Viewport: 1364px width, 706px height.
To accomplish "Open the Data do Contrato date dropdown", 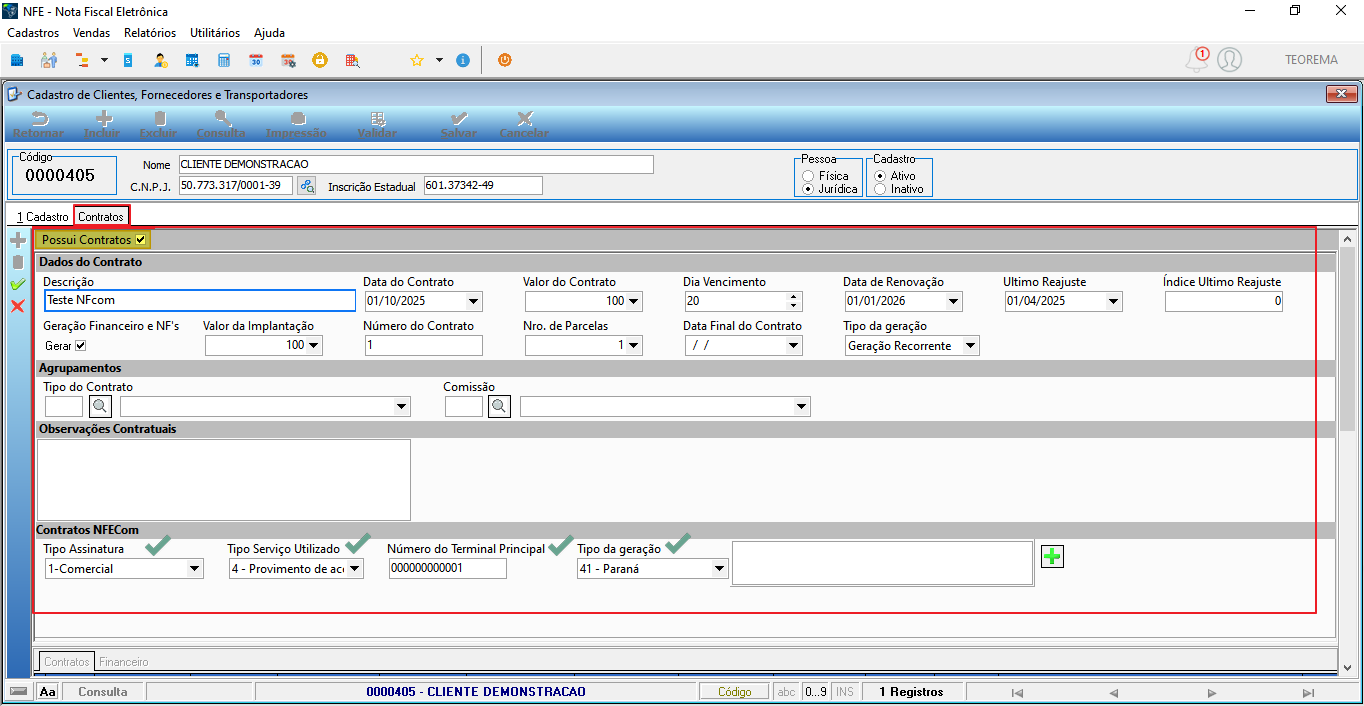I will coord(474,301).
